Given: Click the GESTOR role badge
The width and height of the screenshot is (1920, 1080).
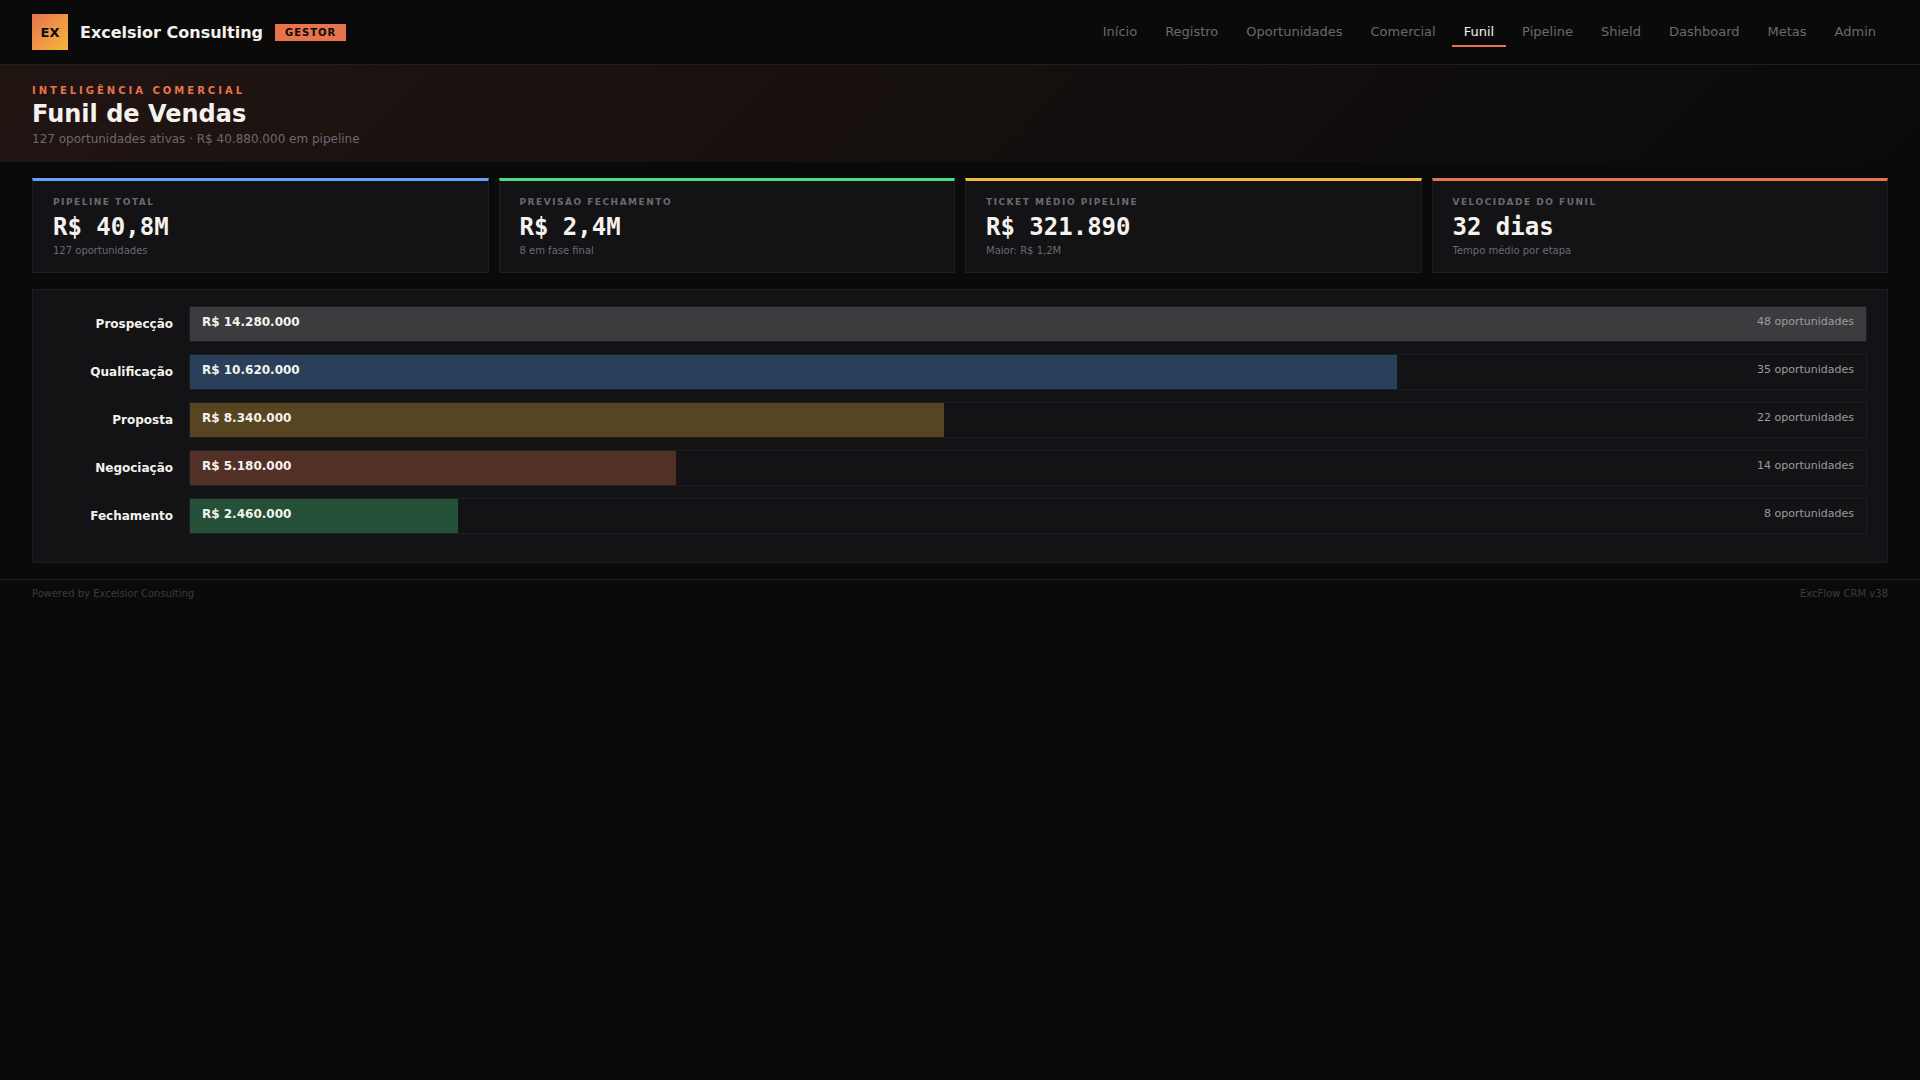Looking at the screenshot, I should pyautogui.click(x=310, y=32).
